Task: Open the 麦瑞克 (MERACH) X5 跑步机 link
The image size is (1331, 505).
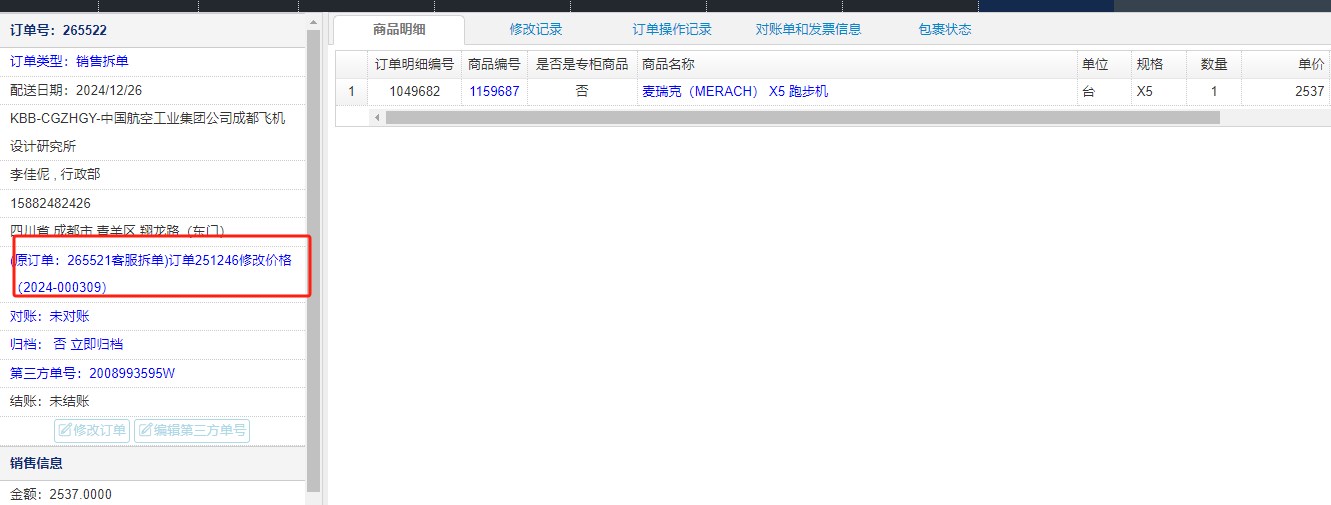Action: (x=735, y=91)
